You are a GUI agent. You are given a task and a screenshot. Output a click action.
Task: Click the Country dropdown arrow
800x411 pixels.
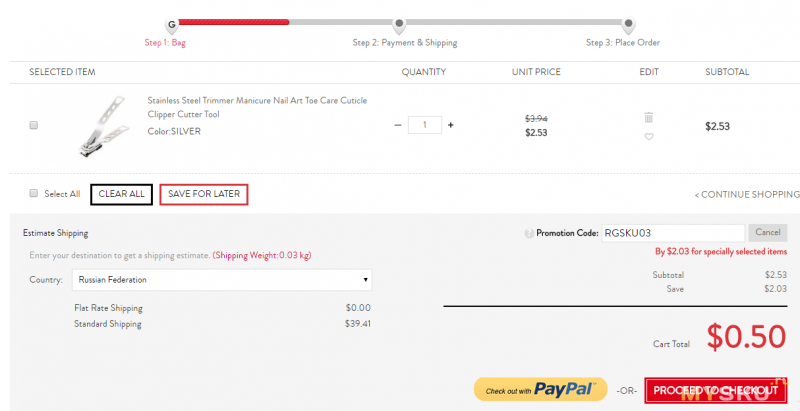(365, 280)
